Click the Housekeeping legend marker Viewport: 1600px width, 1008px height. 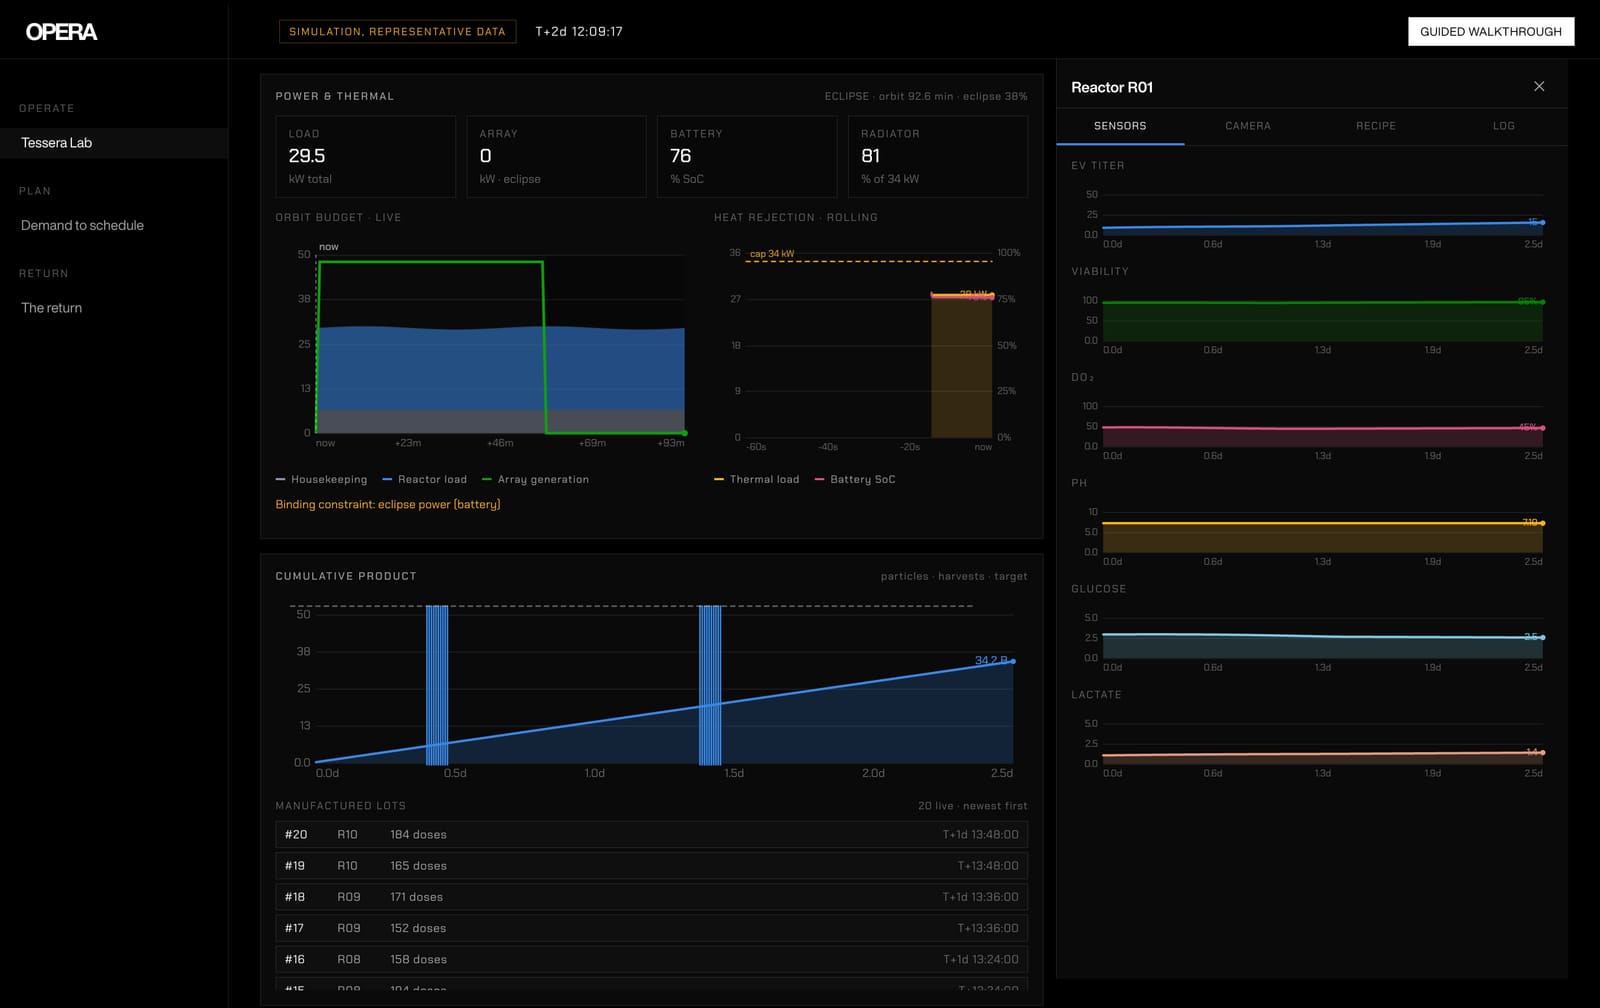281,480
